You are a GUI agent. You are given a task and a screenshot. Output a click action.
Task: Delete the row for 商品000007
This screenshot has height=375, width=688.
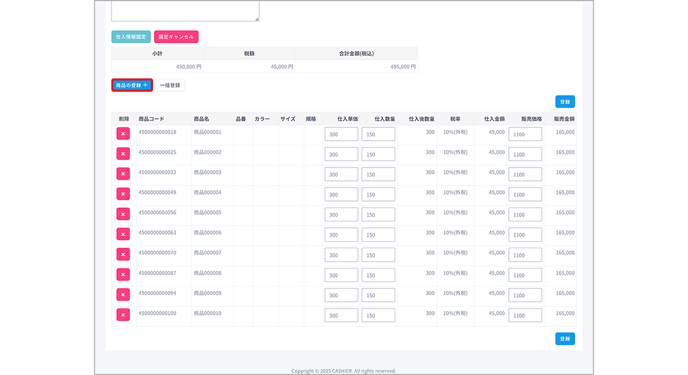[x=123, y=254]
